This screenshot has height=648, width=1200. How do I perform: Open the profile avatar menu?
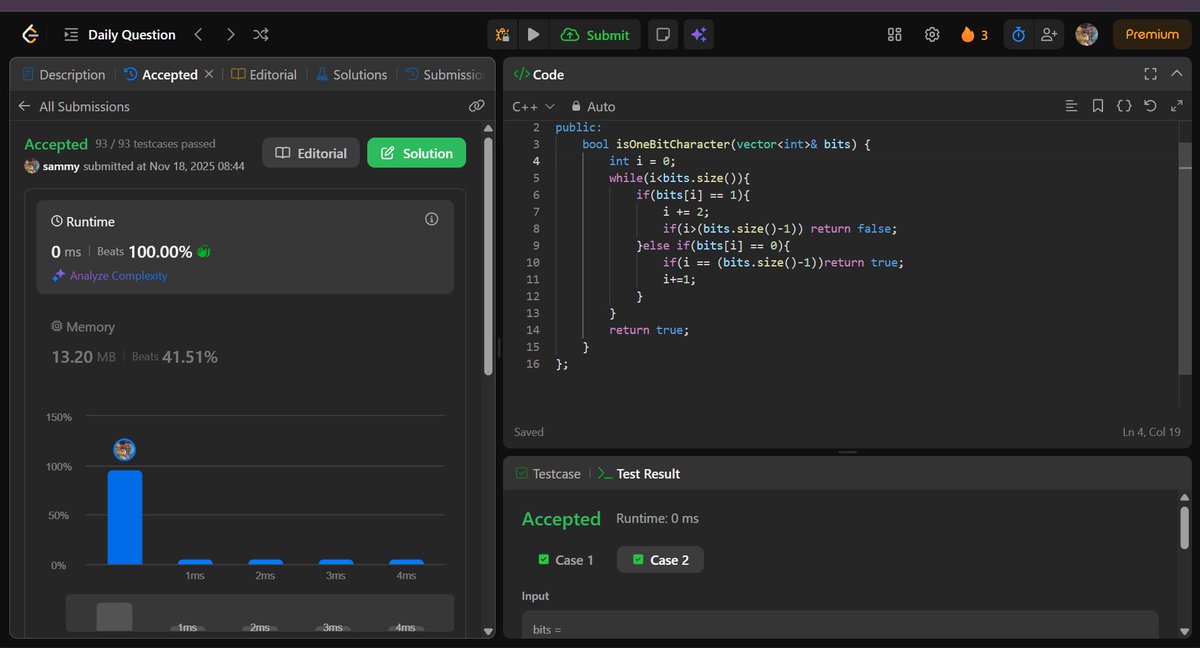1087,34
